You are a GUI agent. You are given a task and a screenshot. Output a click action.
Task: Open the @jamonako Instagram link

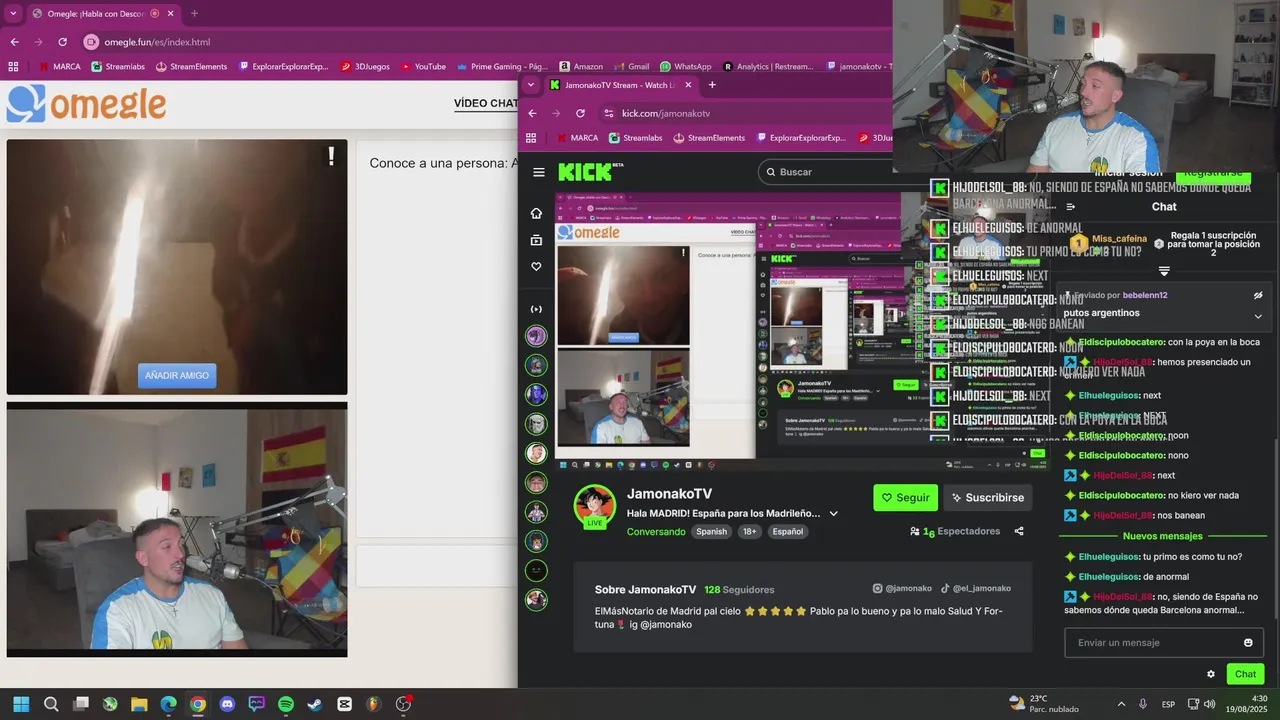click(902, 589)
